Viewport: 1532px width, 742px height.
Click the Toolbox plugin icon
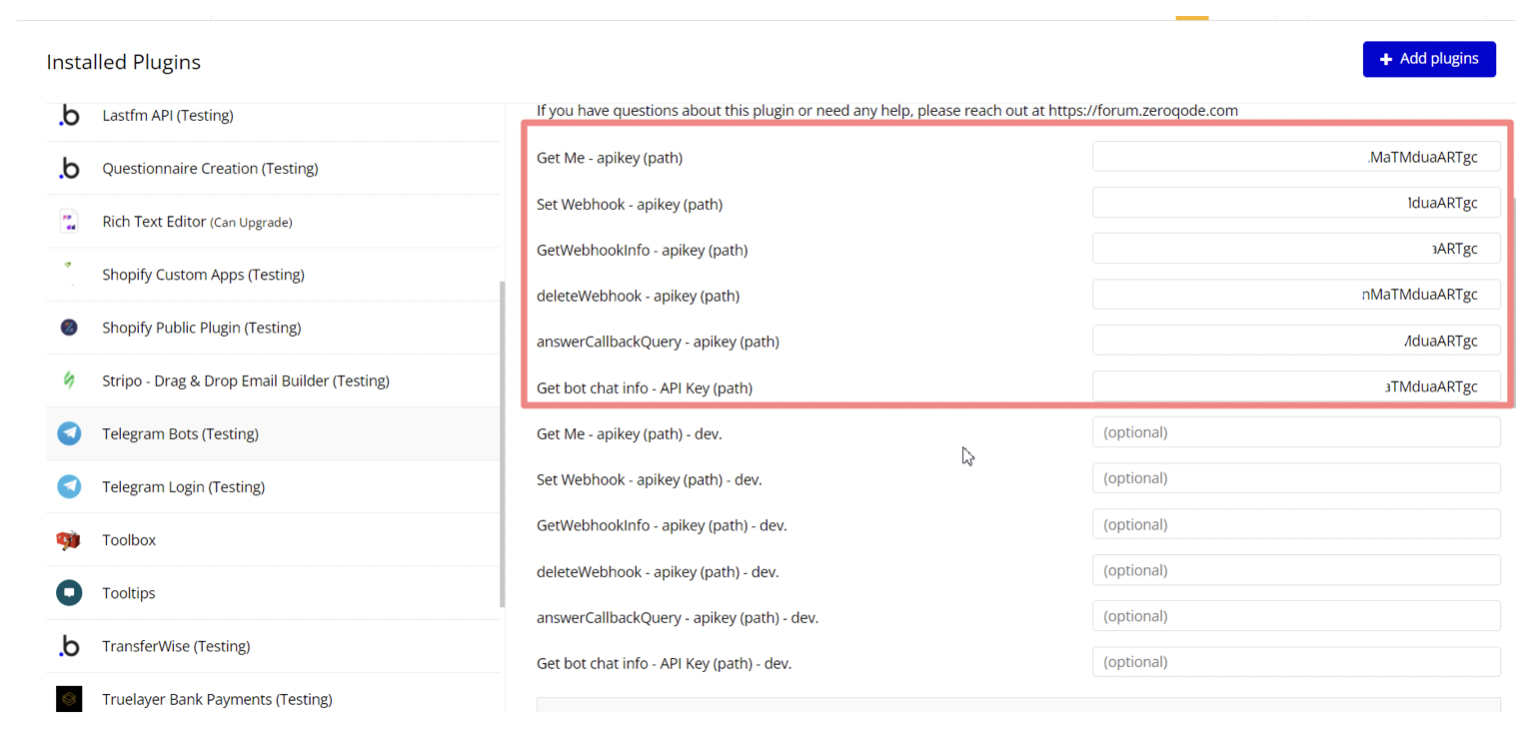pyautogui.click(x=69, y=540)
